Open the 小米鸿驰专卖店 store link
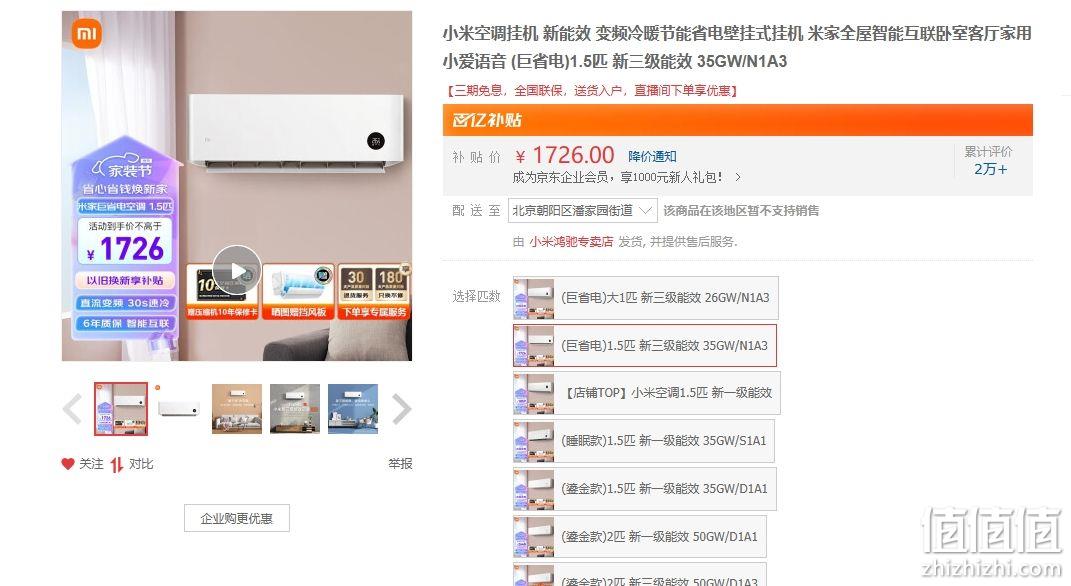The image size is (1071, 586). point(571,242)
